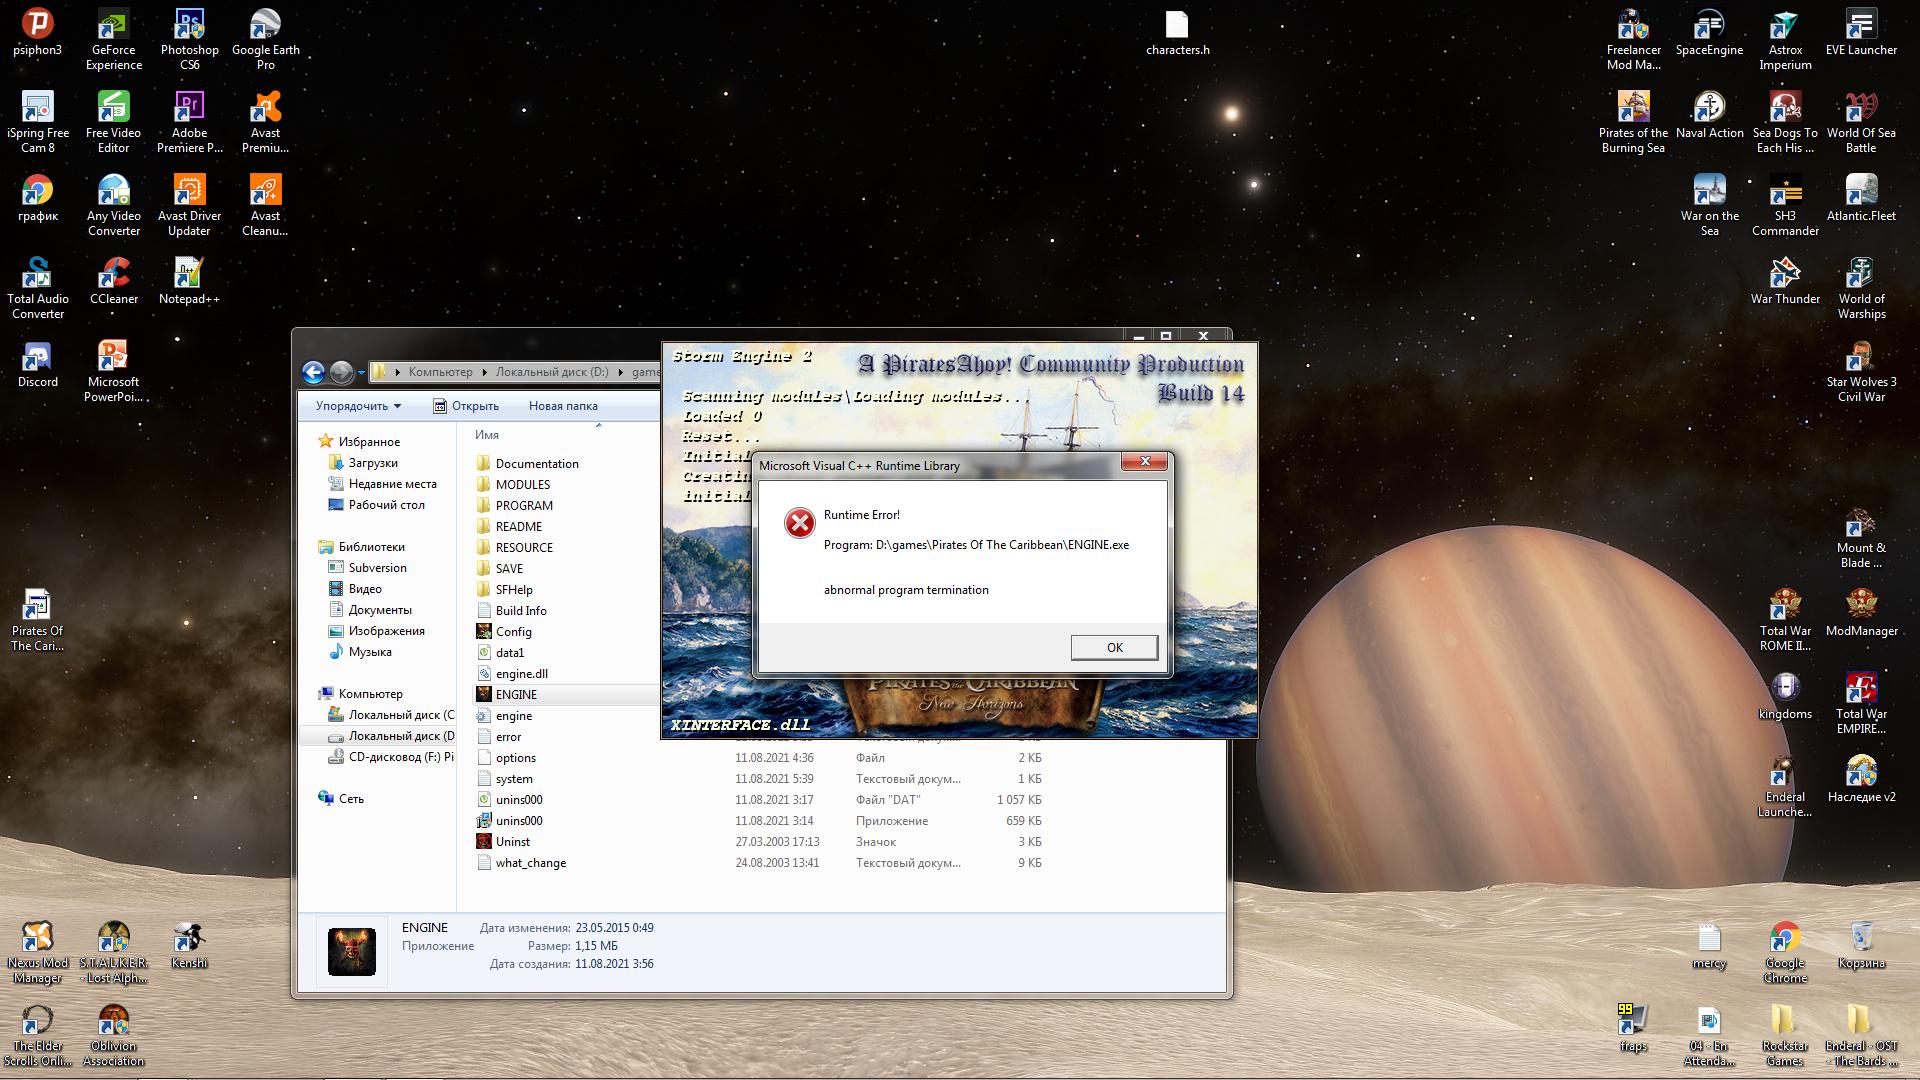Open Microsoft PowerPoint shortcut
The height and width of the screenshot is (1080, 1920).
(x=114, y=371)
